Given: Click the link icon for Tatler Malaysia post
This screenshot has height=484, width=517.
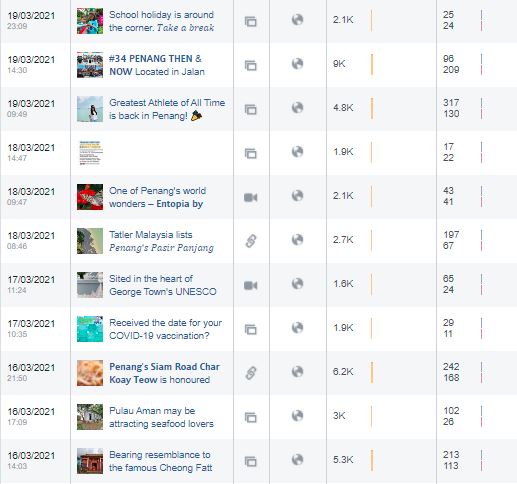Looking at the screenshot, I should pos(251,241).
